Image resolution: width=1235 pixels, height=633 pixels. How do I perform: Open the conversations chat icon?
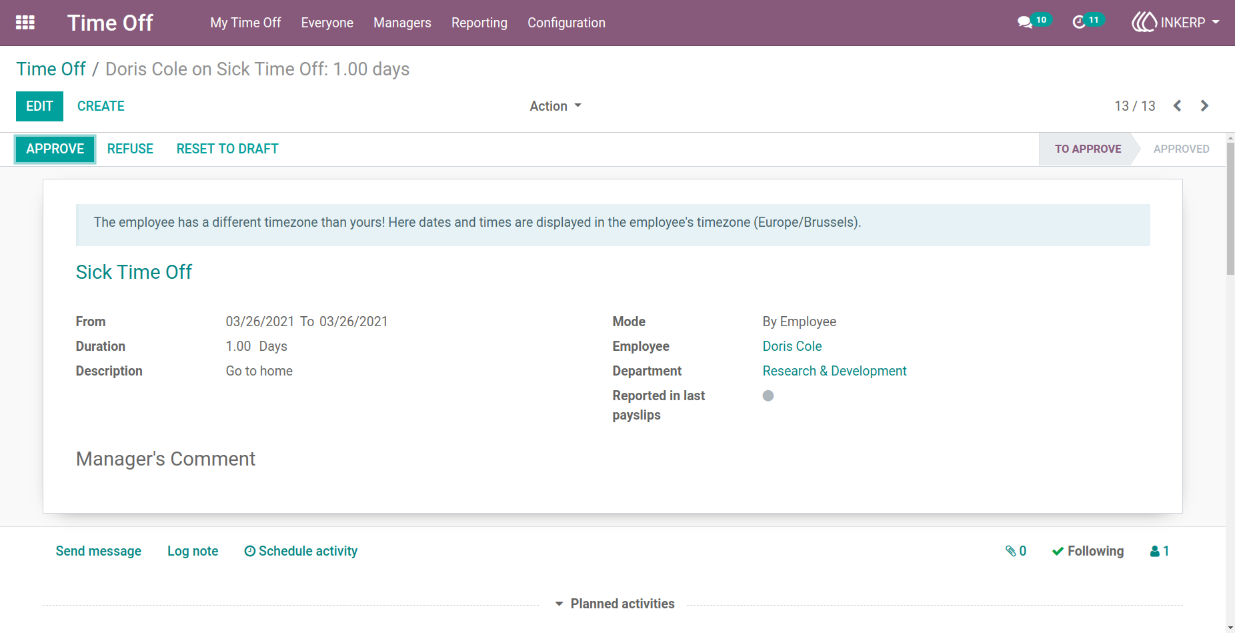click(1025, 22)
